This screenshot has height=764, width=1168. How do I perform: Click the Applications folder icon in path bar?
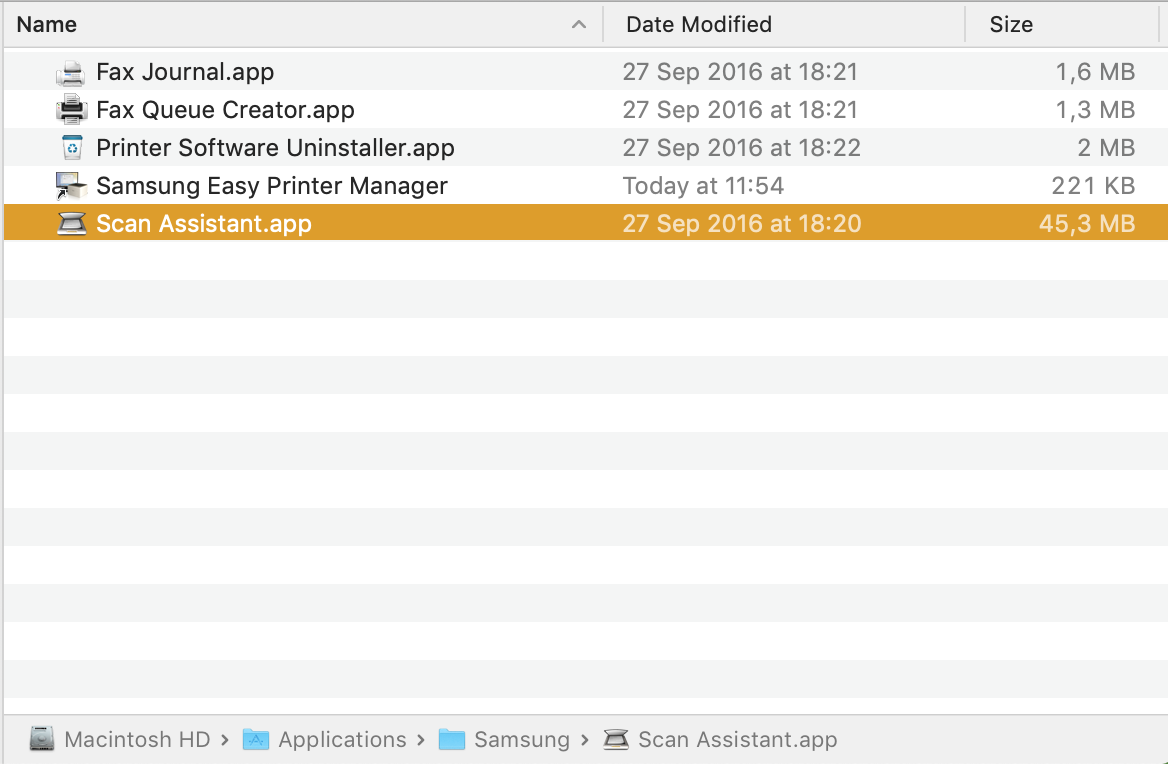257,740
